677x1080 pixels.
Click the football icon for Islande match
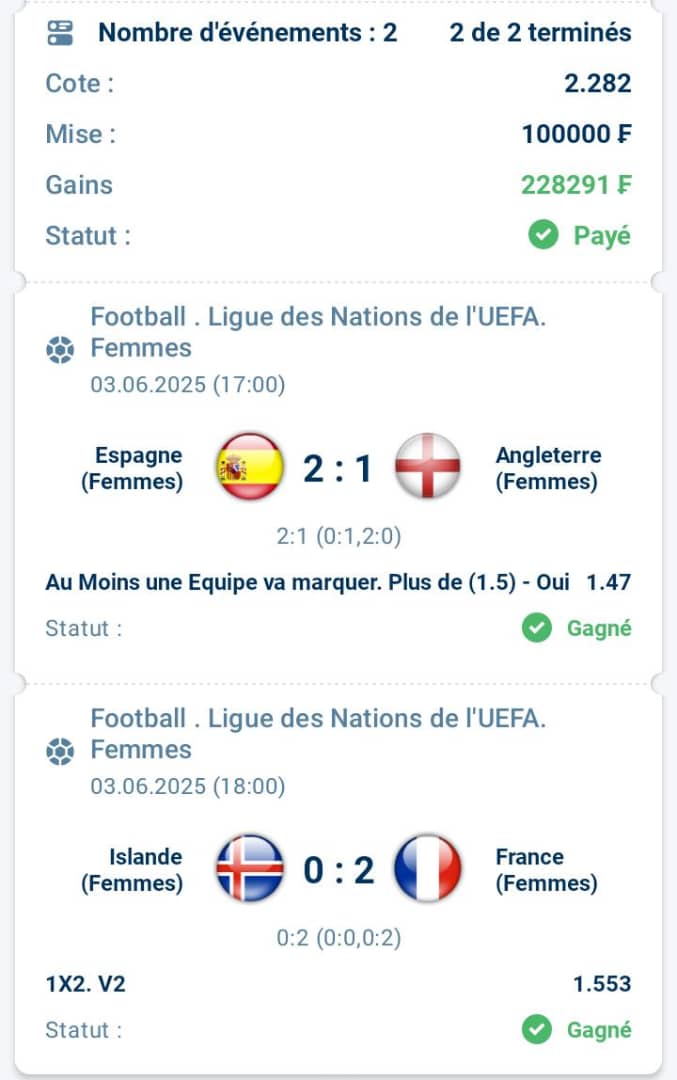pyautogui.click(x=60, y=751)
